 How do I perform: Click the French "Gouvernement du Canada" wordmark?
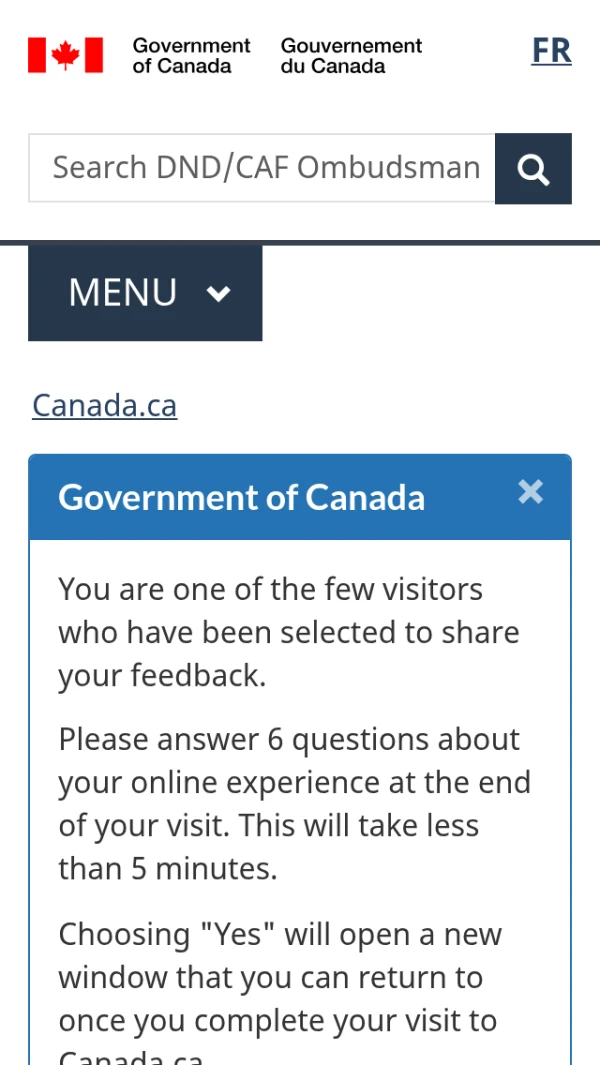pos(351,56)
